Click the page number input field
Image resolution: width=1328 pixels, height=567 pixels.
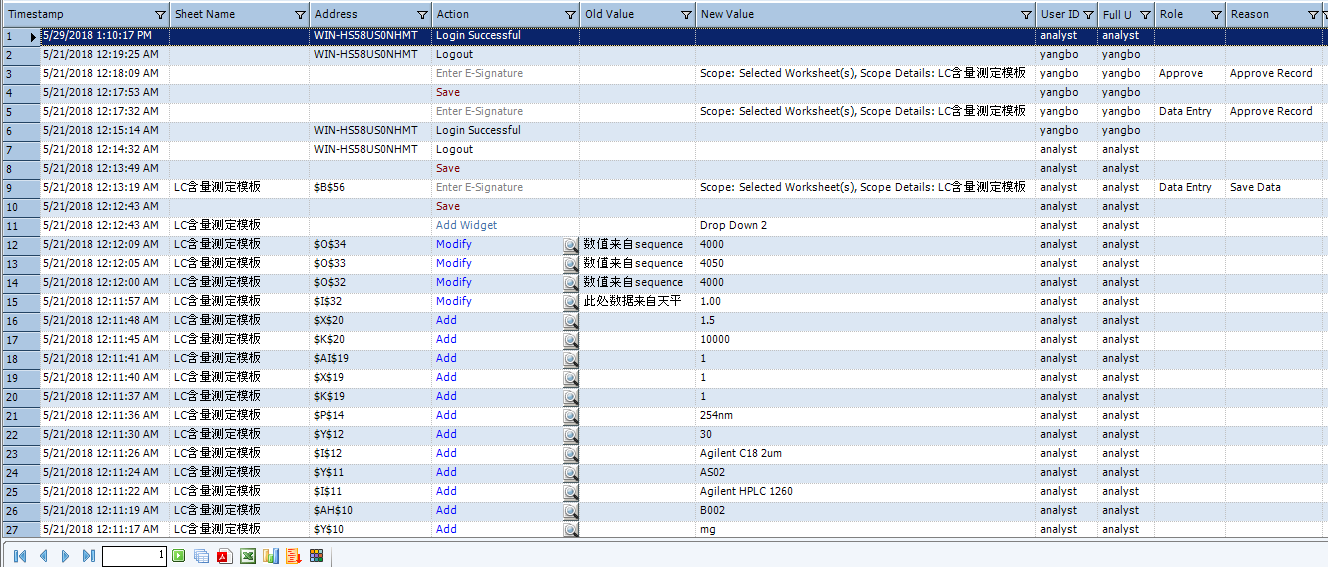pos(134,556)
